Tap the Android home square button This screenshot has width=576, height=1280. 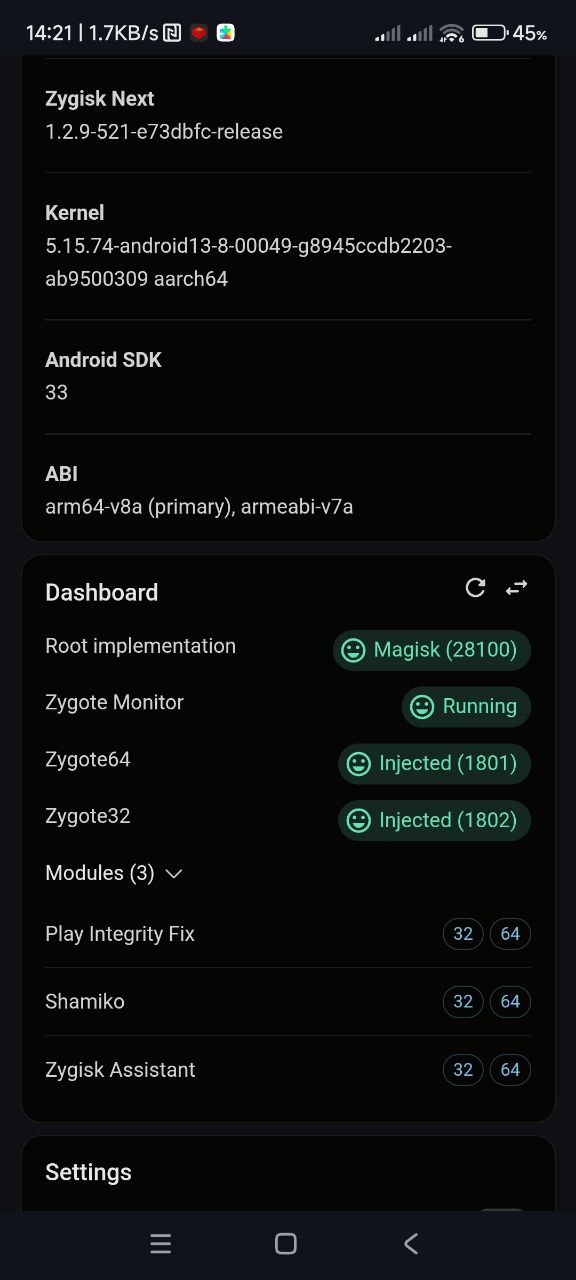point(286,1243)
